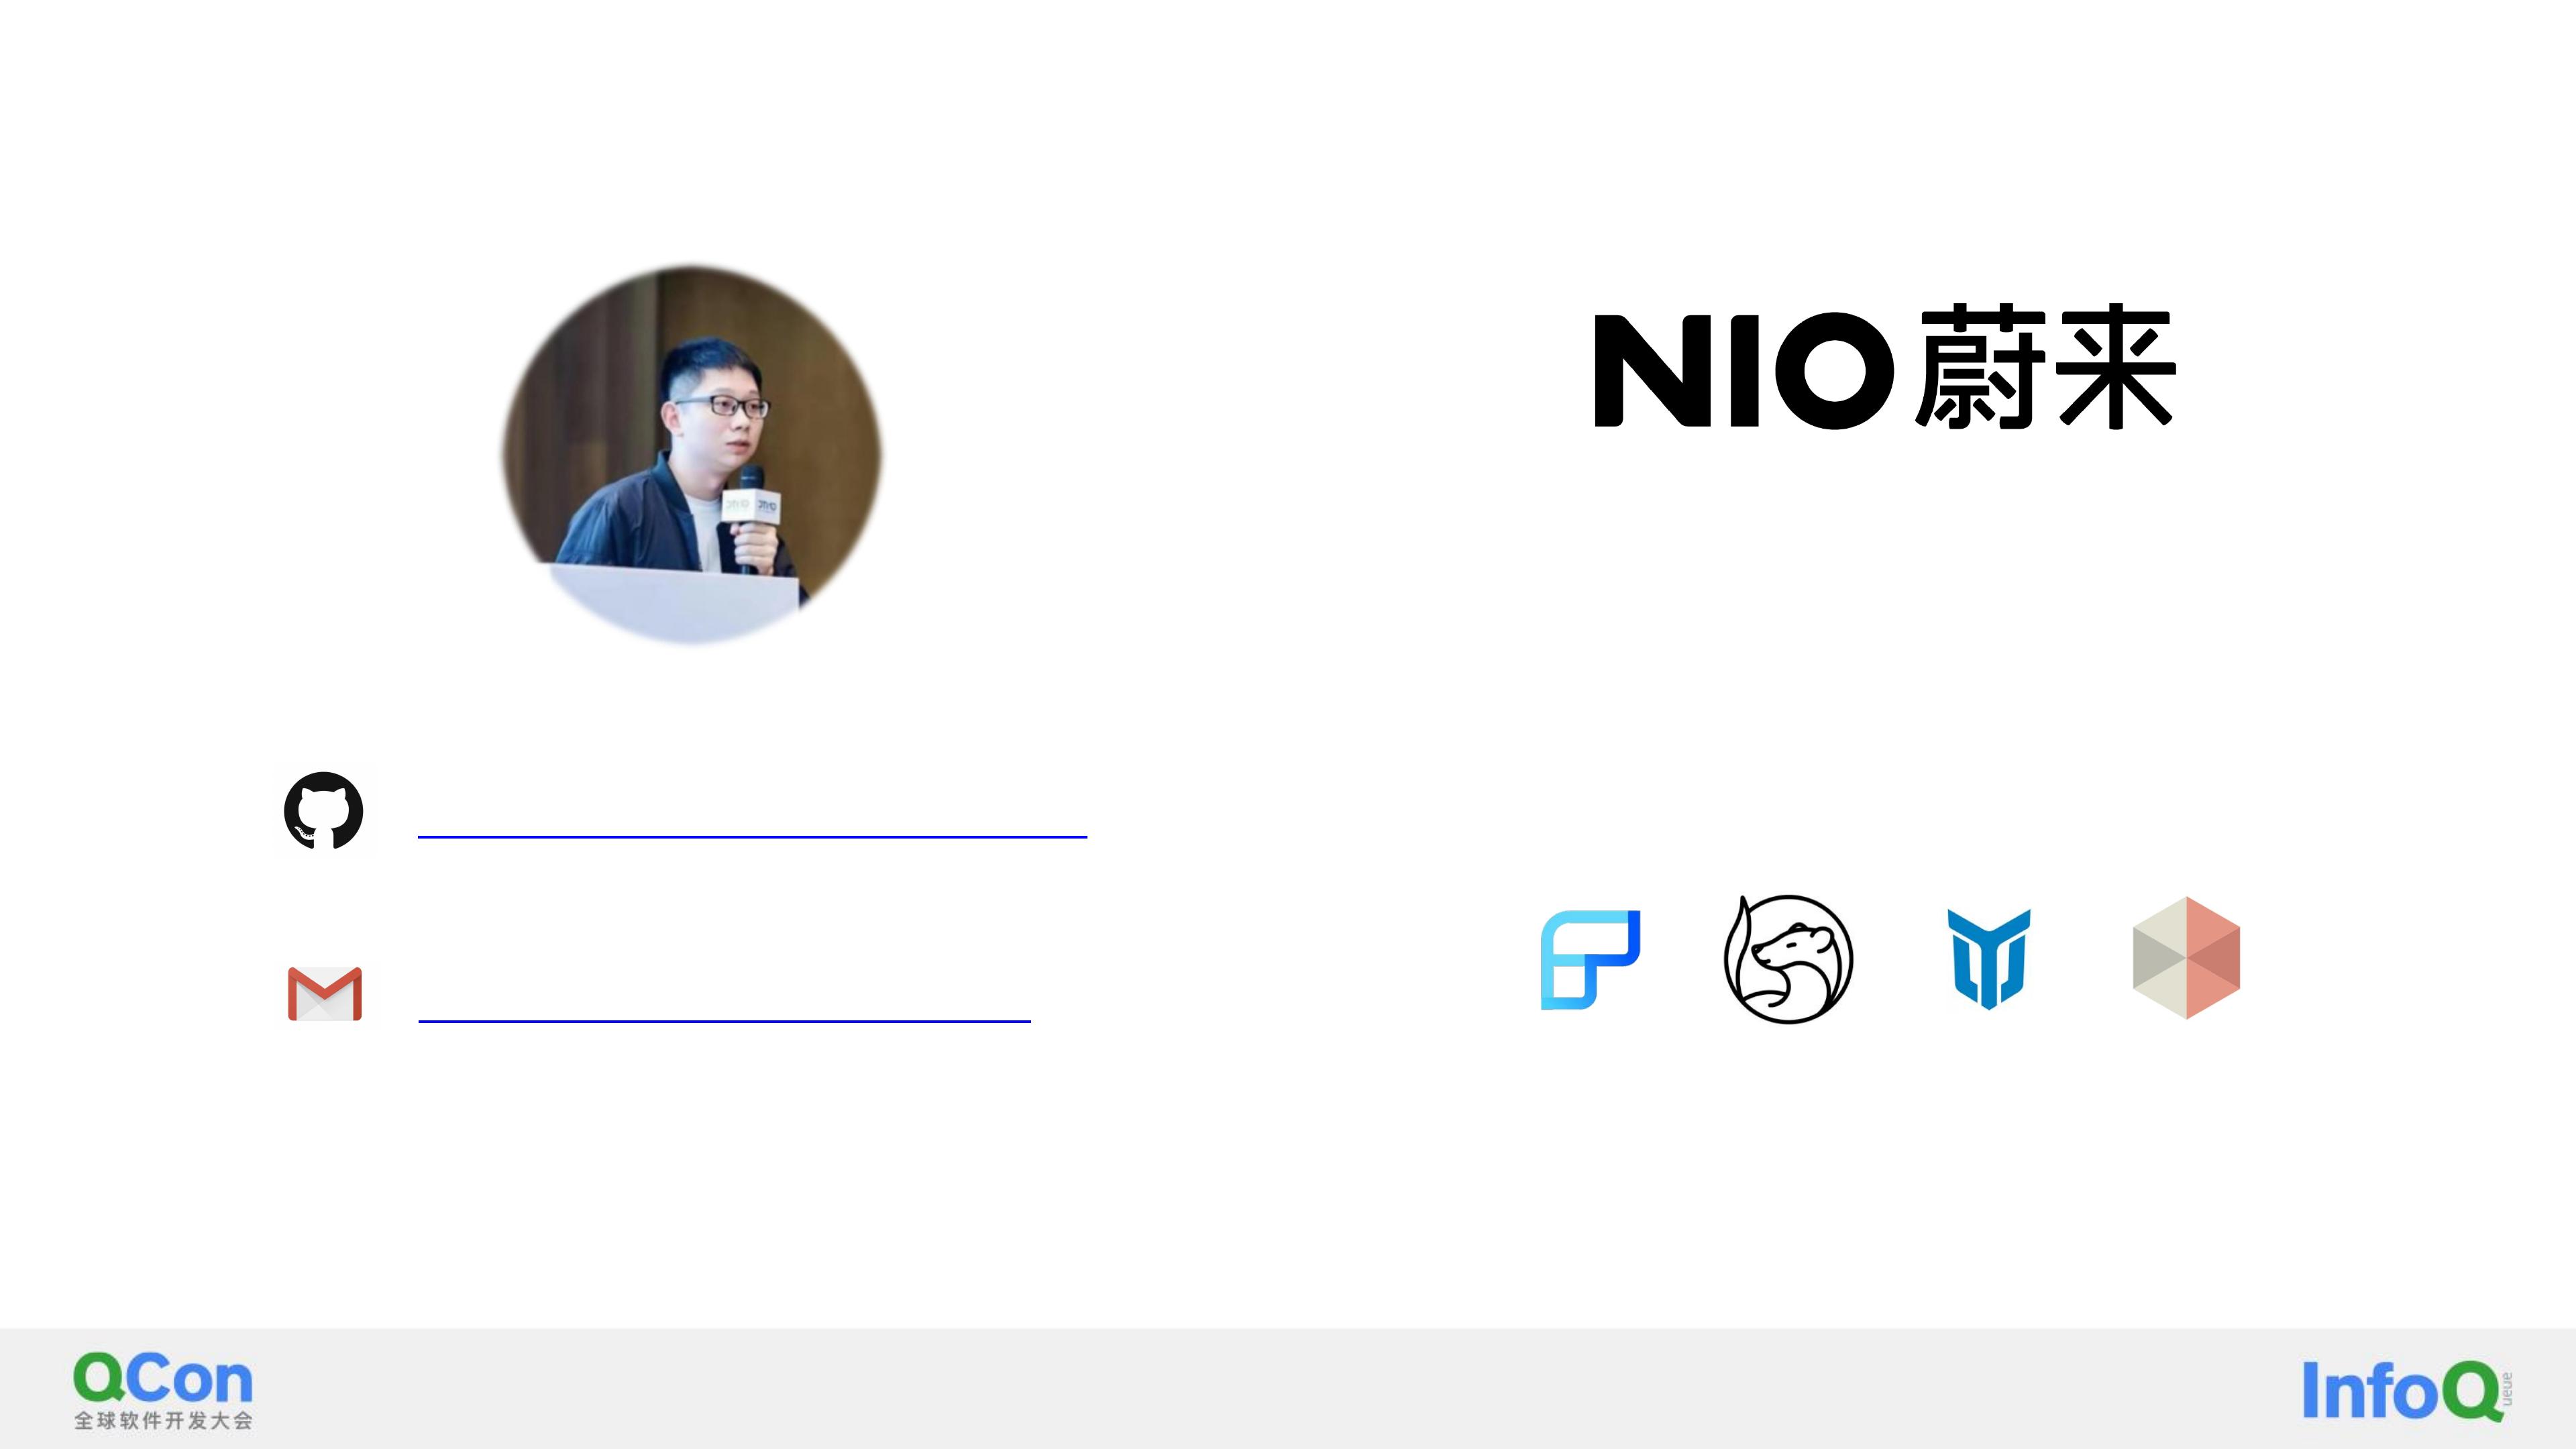Click the white podium in the speaker photo
Image resolution: width=2576 pixels, height=1449 pixels.
click(675, 602)
